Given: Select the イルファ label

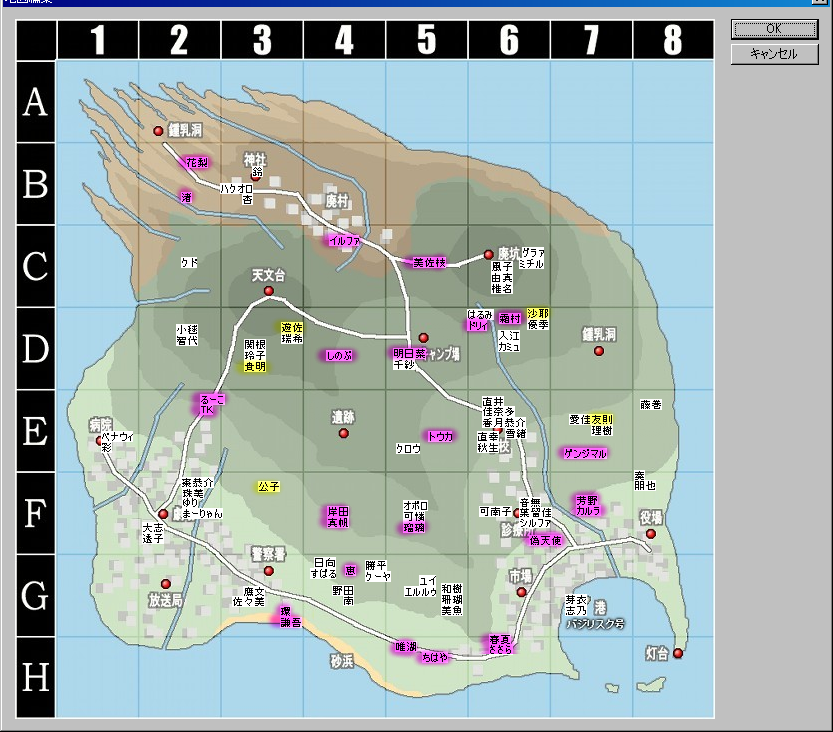Looking at the screenshot, I should pos(344,241).
